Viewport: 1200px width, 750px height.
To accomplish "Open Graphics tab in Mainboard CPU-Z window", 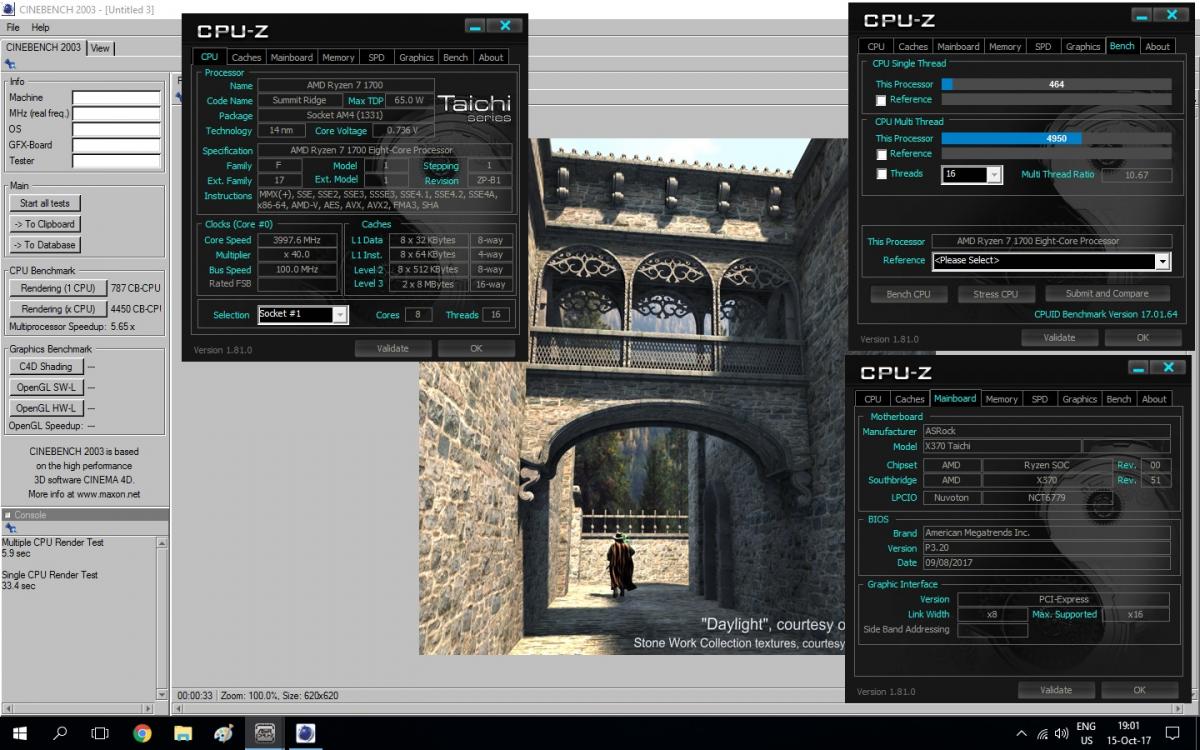I will point(1079,399).
